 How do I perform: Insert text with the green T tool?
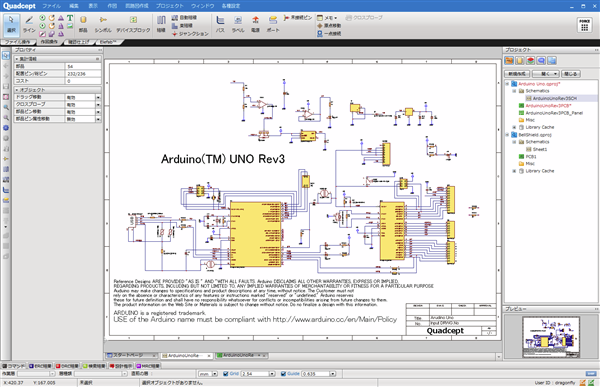70,18
